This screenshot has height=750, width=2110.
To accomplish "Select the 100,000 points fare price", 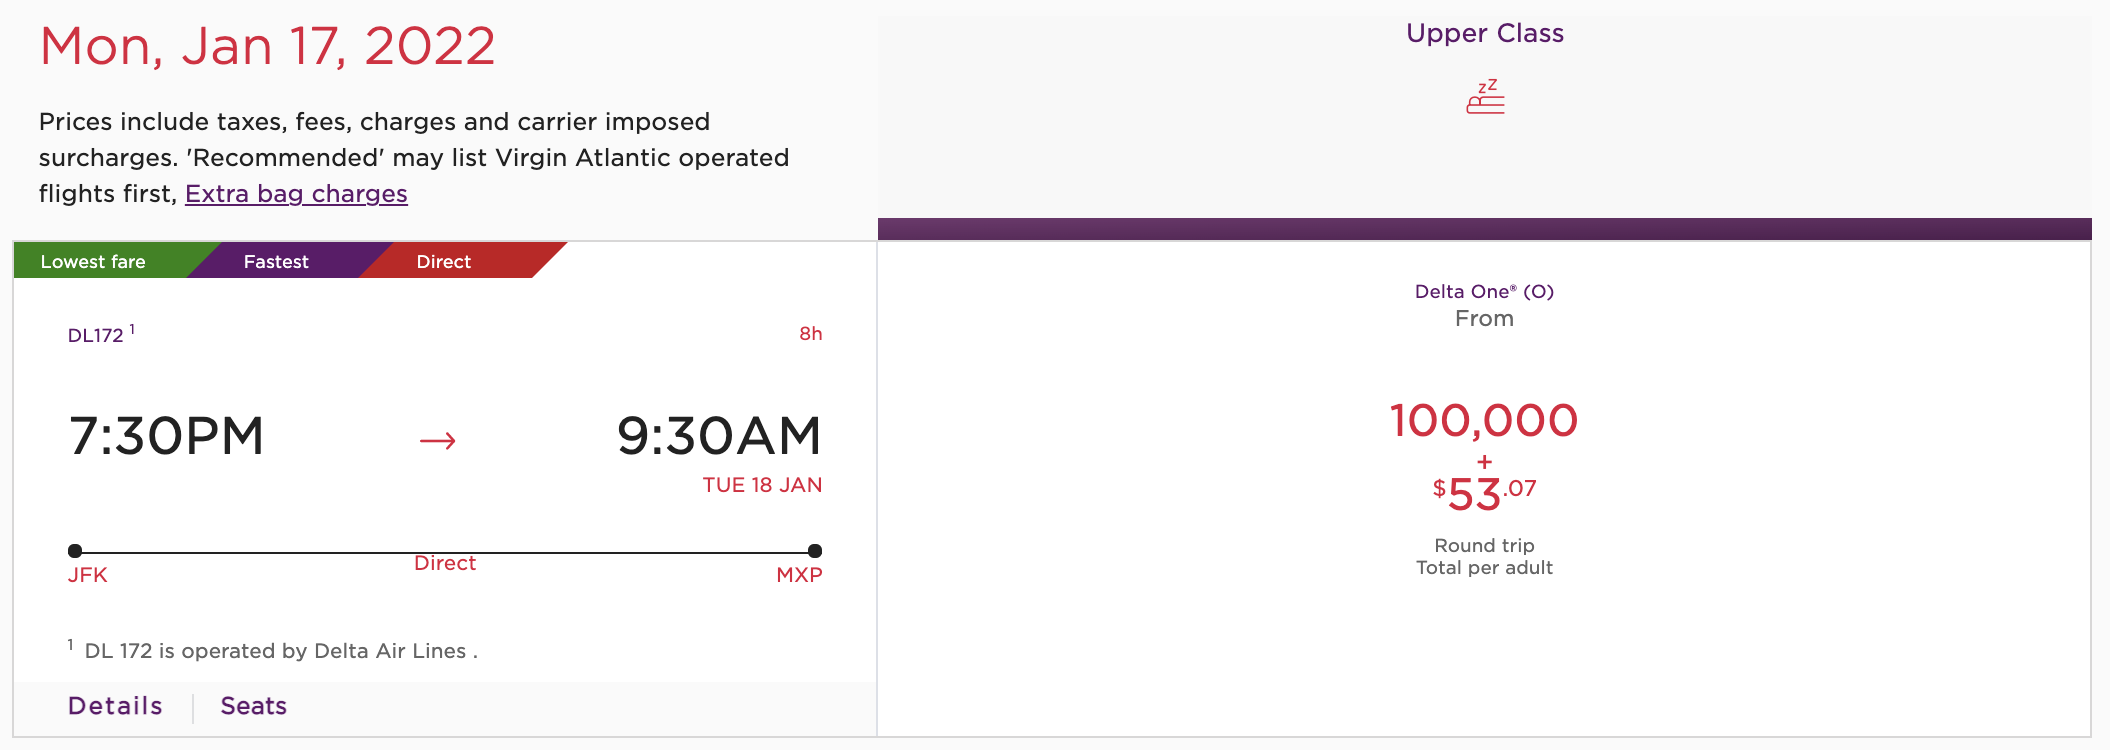I will [1483, 422].
